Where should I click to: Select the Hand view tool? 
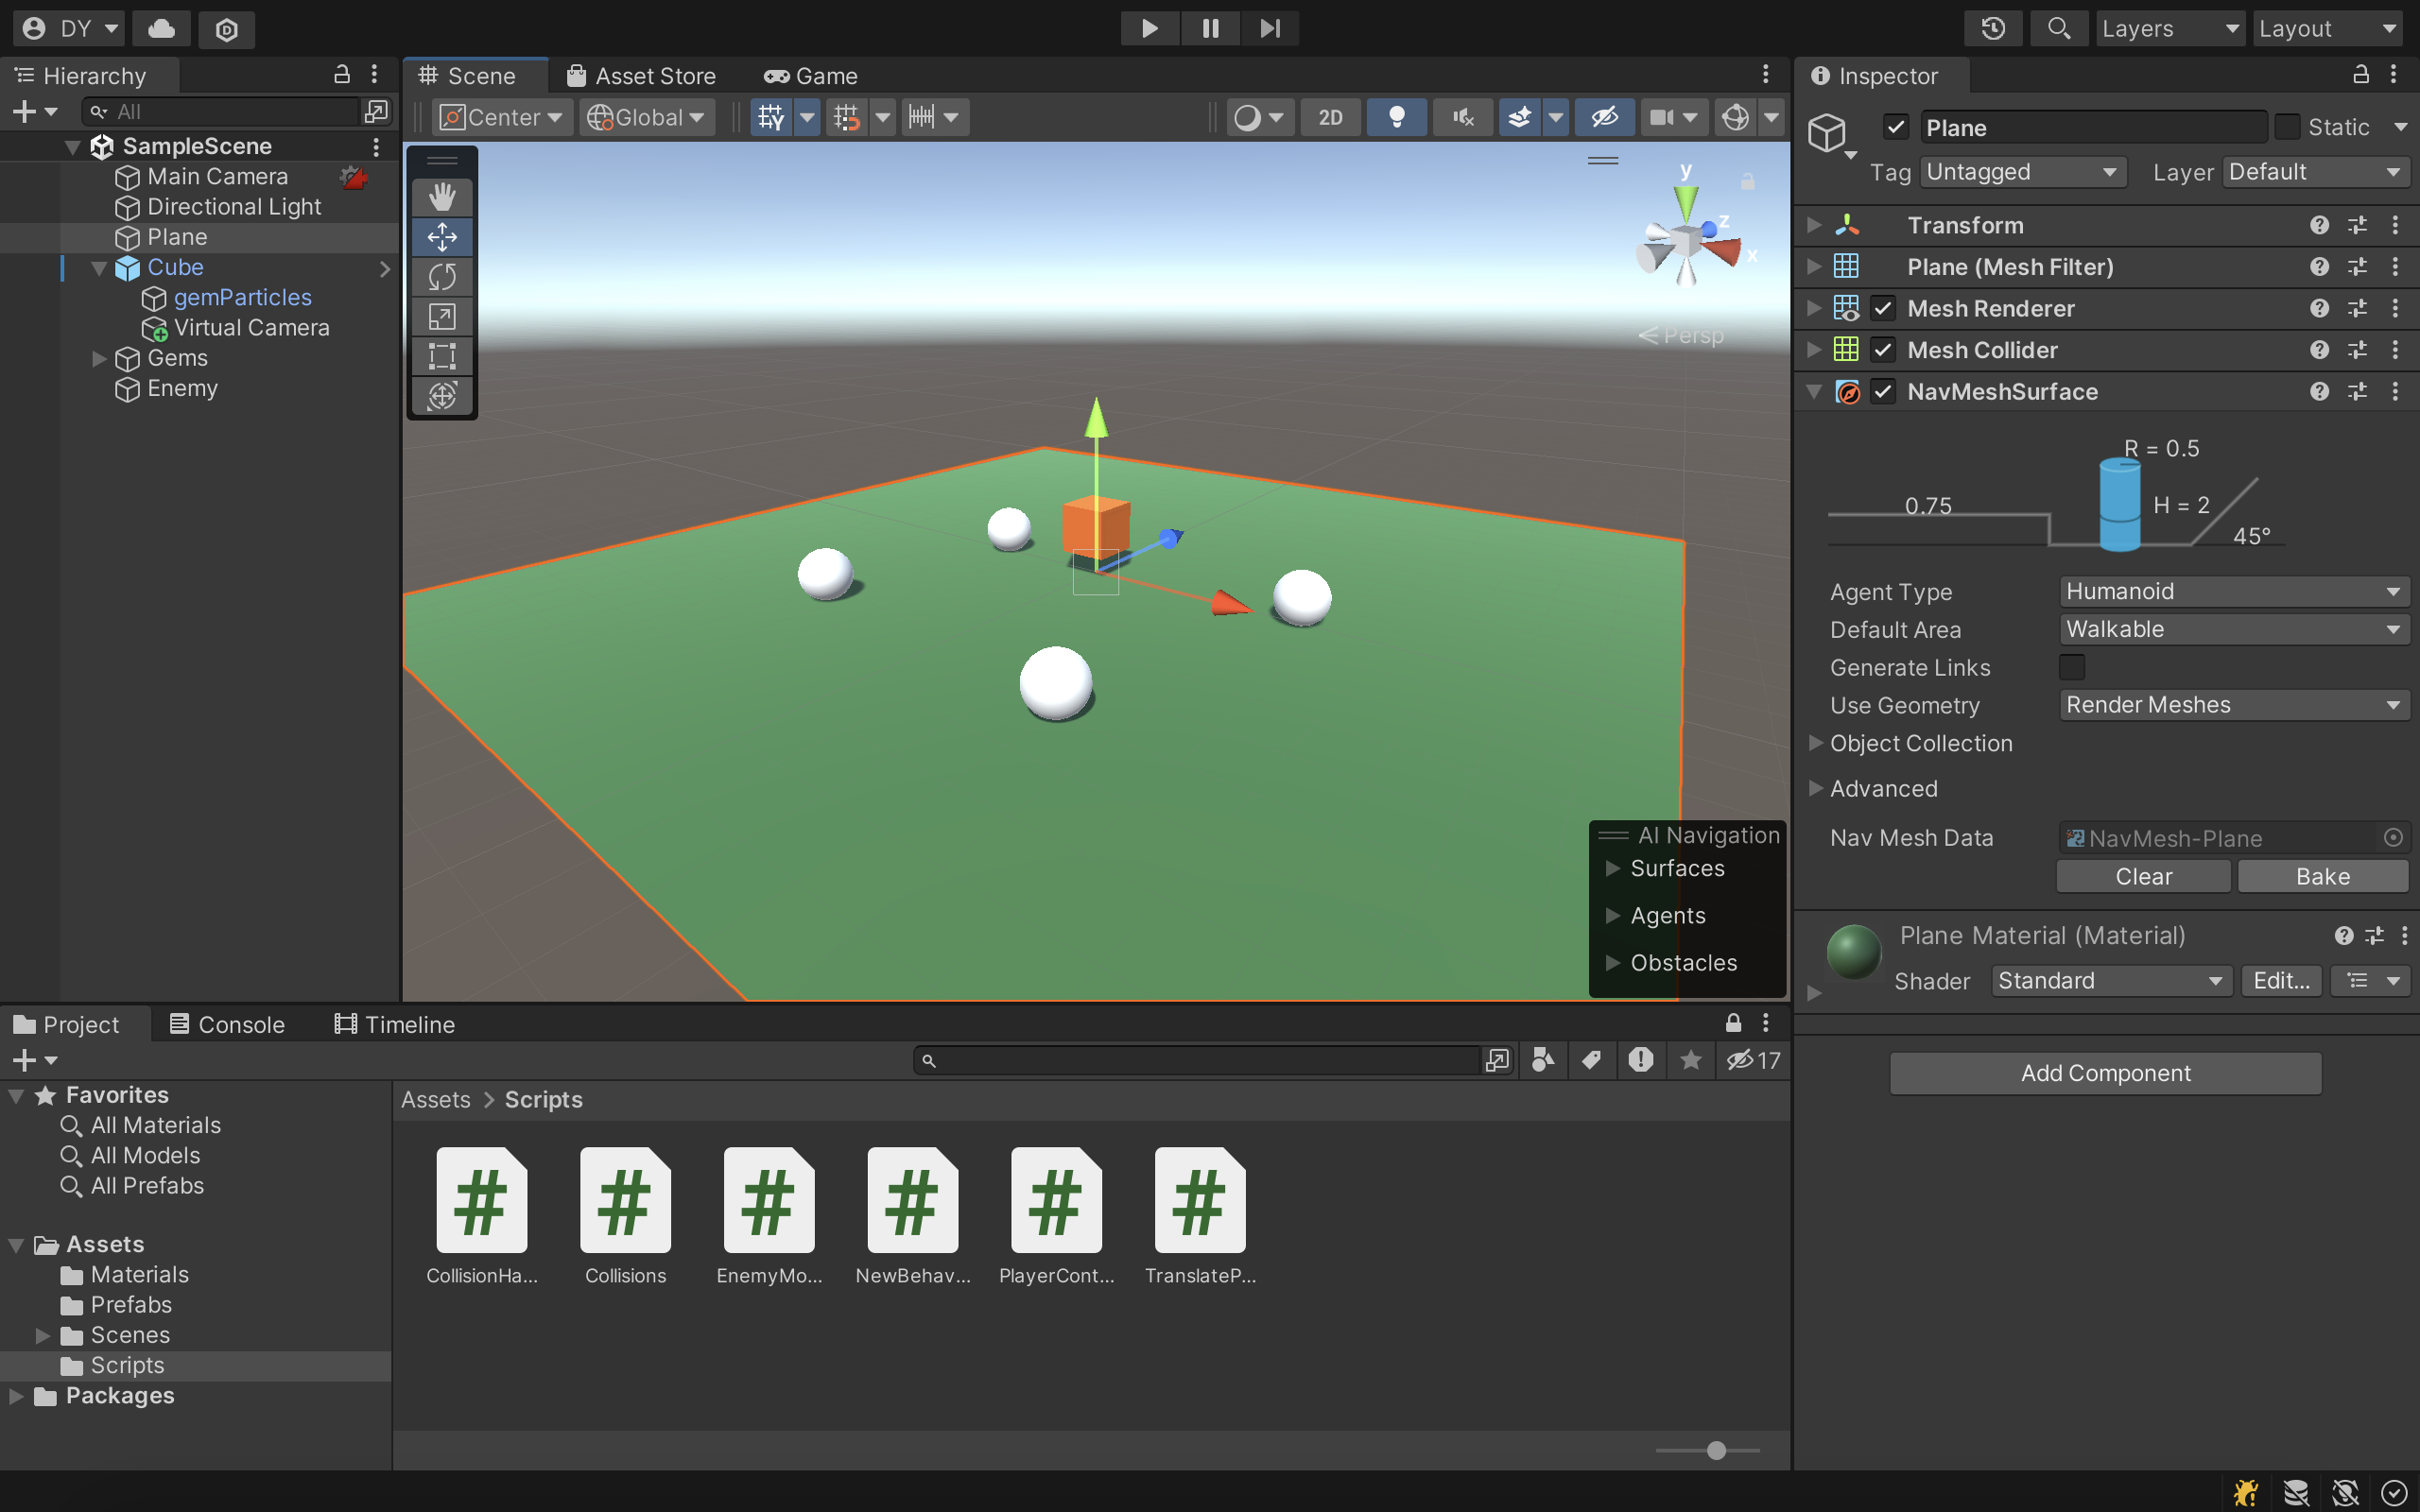click(x=442, y=197)
